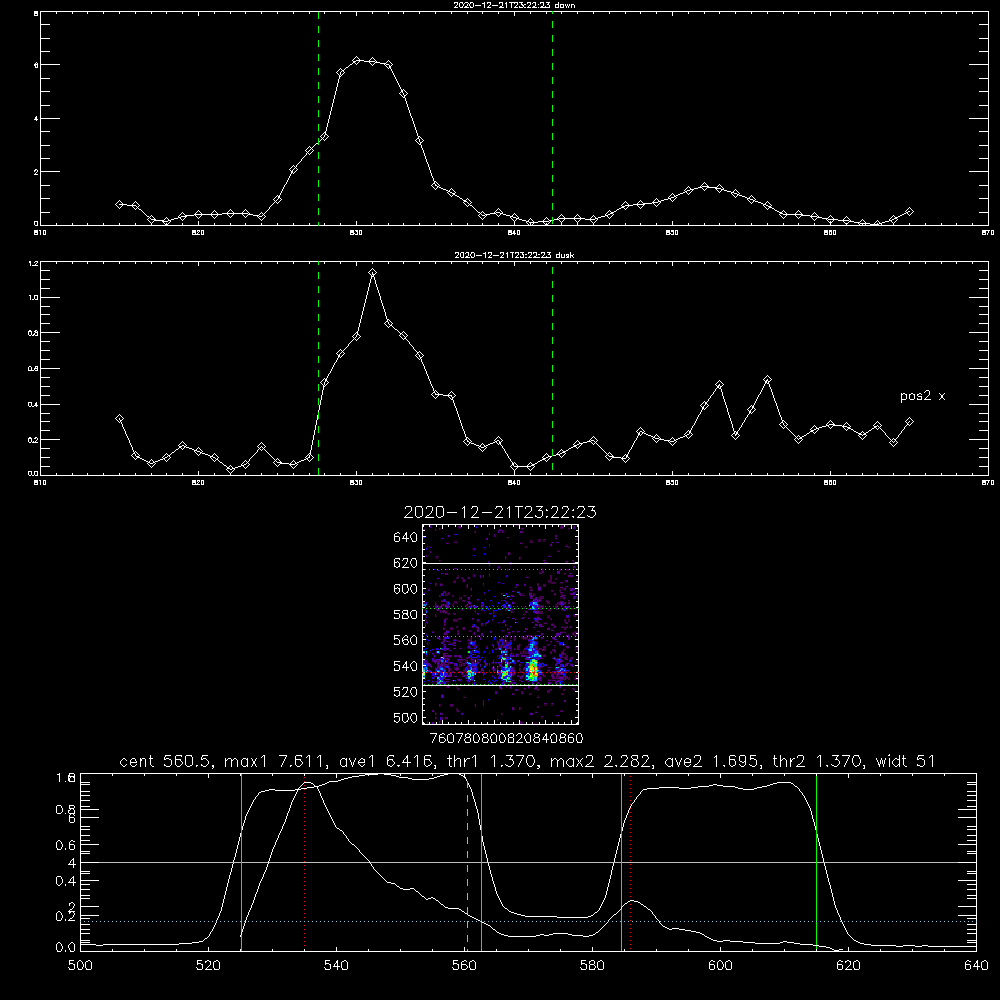The image size is (1000, 1000).
Task: Click spectral image y-axis label 640
Action: point(406,538)
